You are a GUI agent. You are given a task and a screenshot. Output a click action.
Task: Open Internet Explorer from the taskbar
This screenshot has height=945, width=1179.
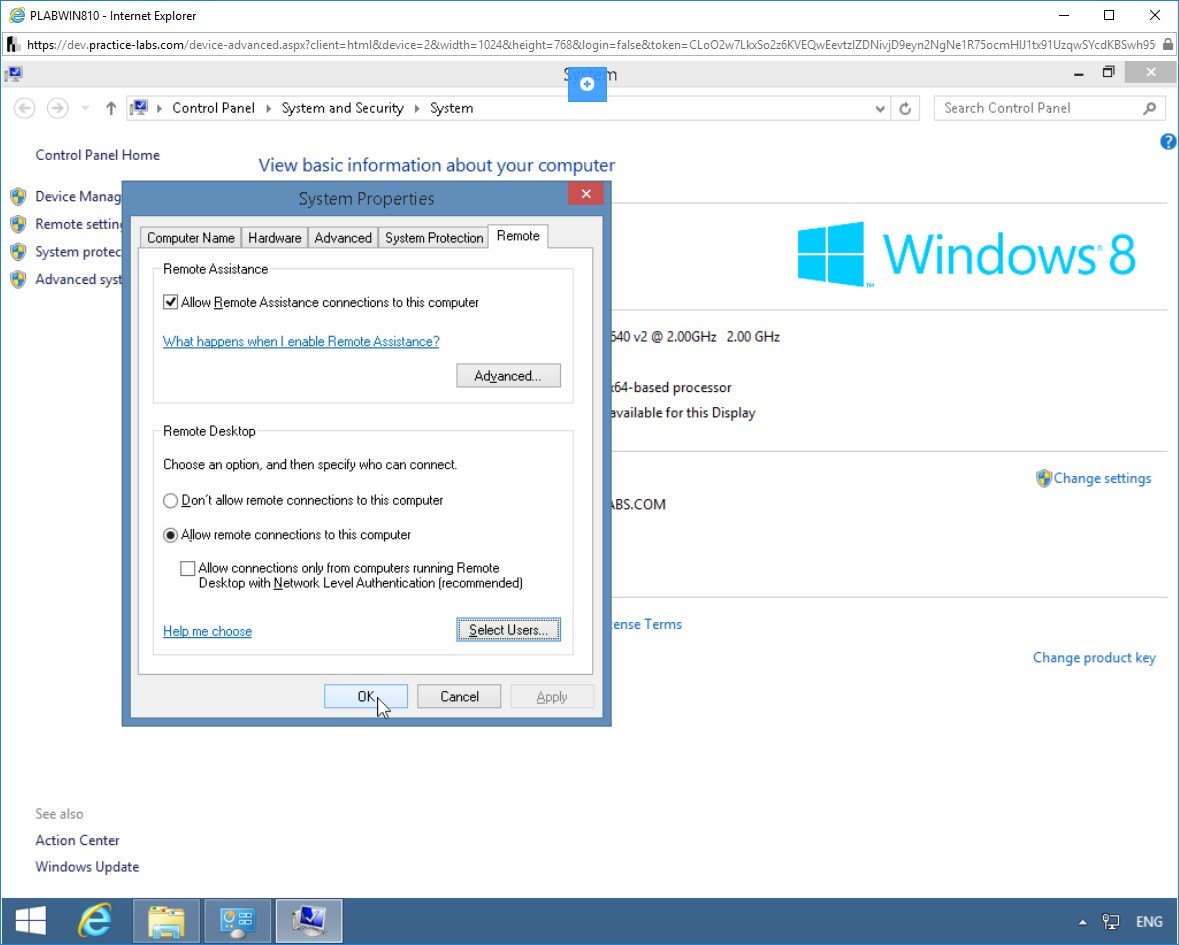(95, 920)
